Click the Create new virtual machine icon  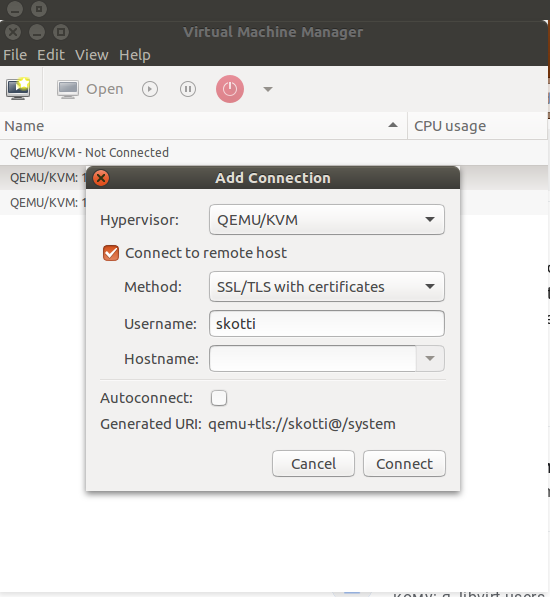tap(18, 89)
